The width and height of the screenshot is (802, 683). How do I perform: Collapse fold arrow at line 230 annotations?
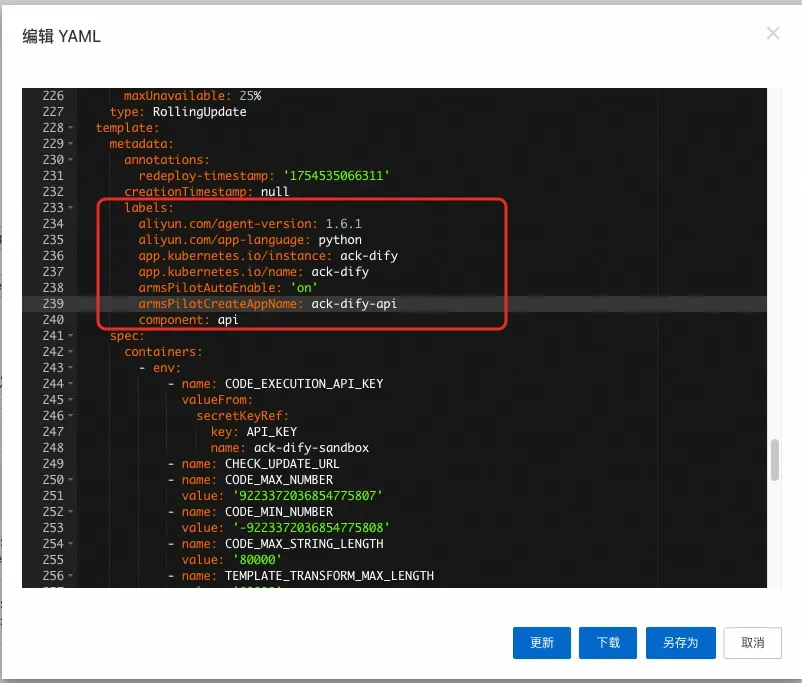[x=71, y=160]
